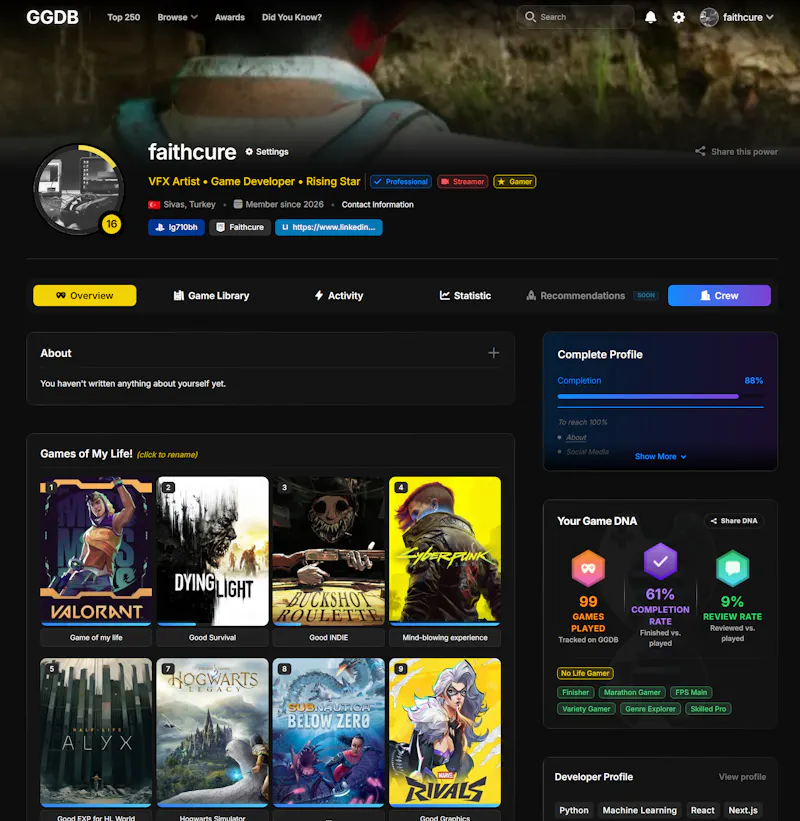Click the Marathon Gamer tag
The image size is (800, 821).
[632, 692]
